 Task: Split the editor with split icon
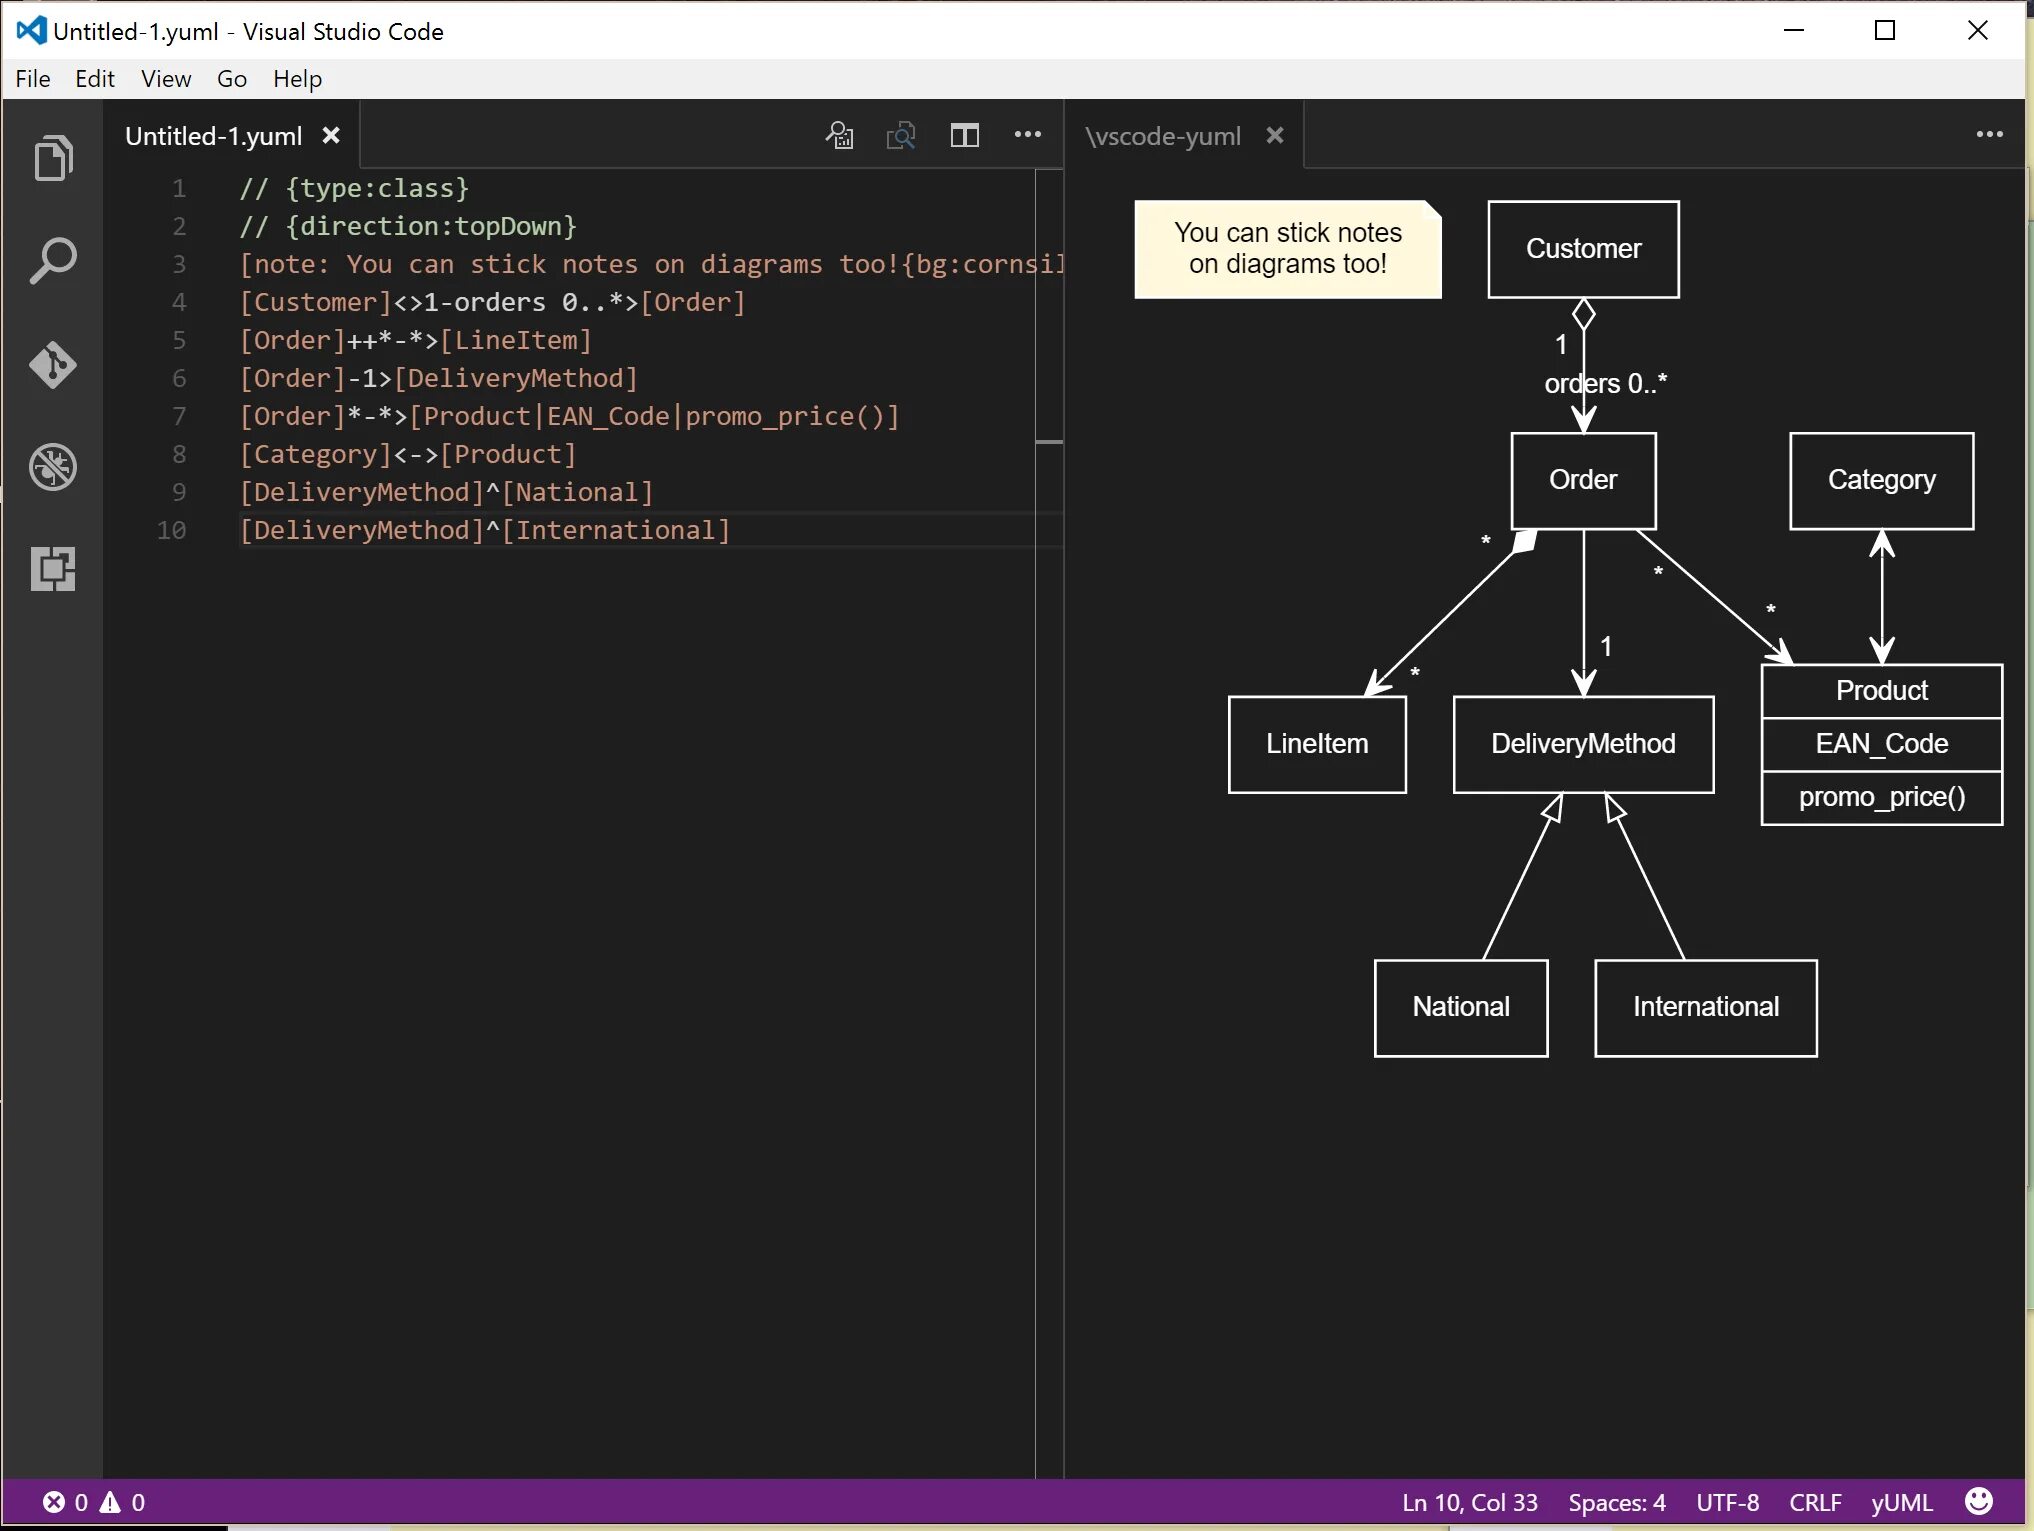[964, 135]
